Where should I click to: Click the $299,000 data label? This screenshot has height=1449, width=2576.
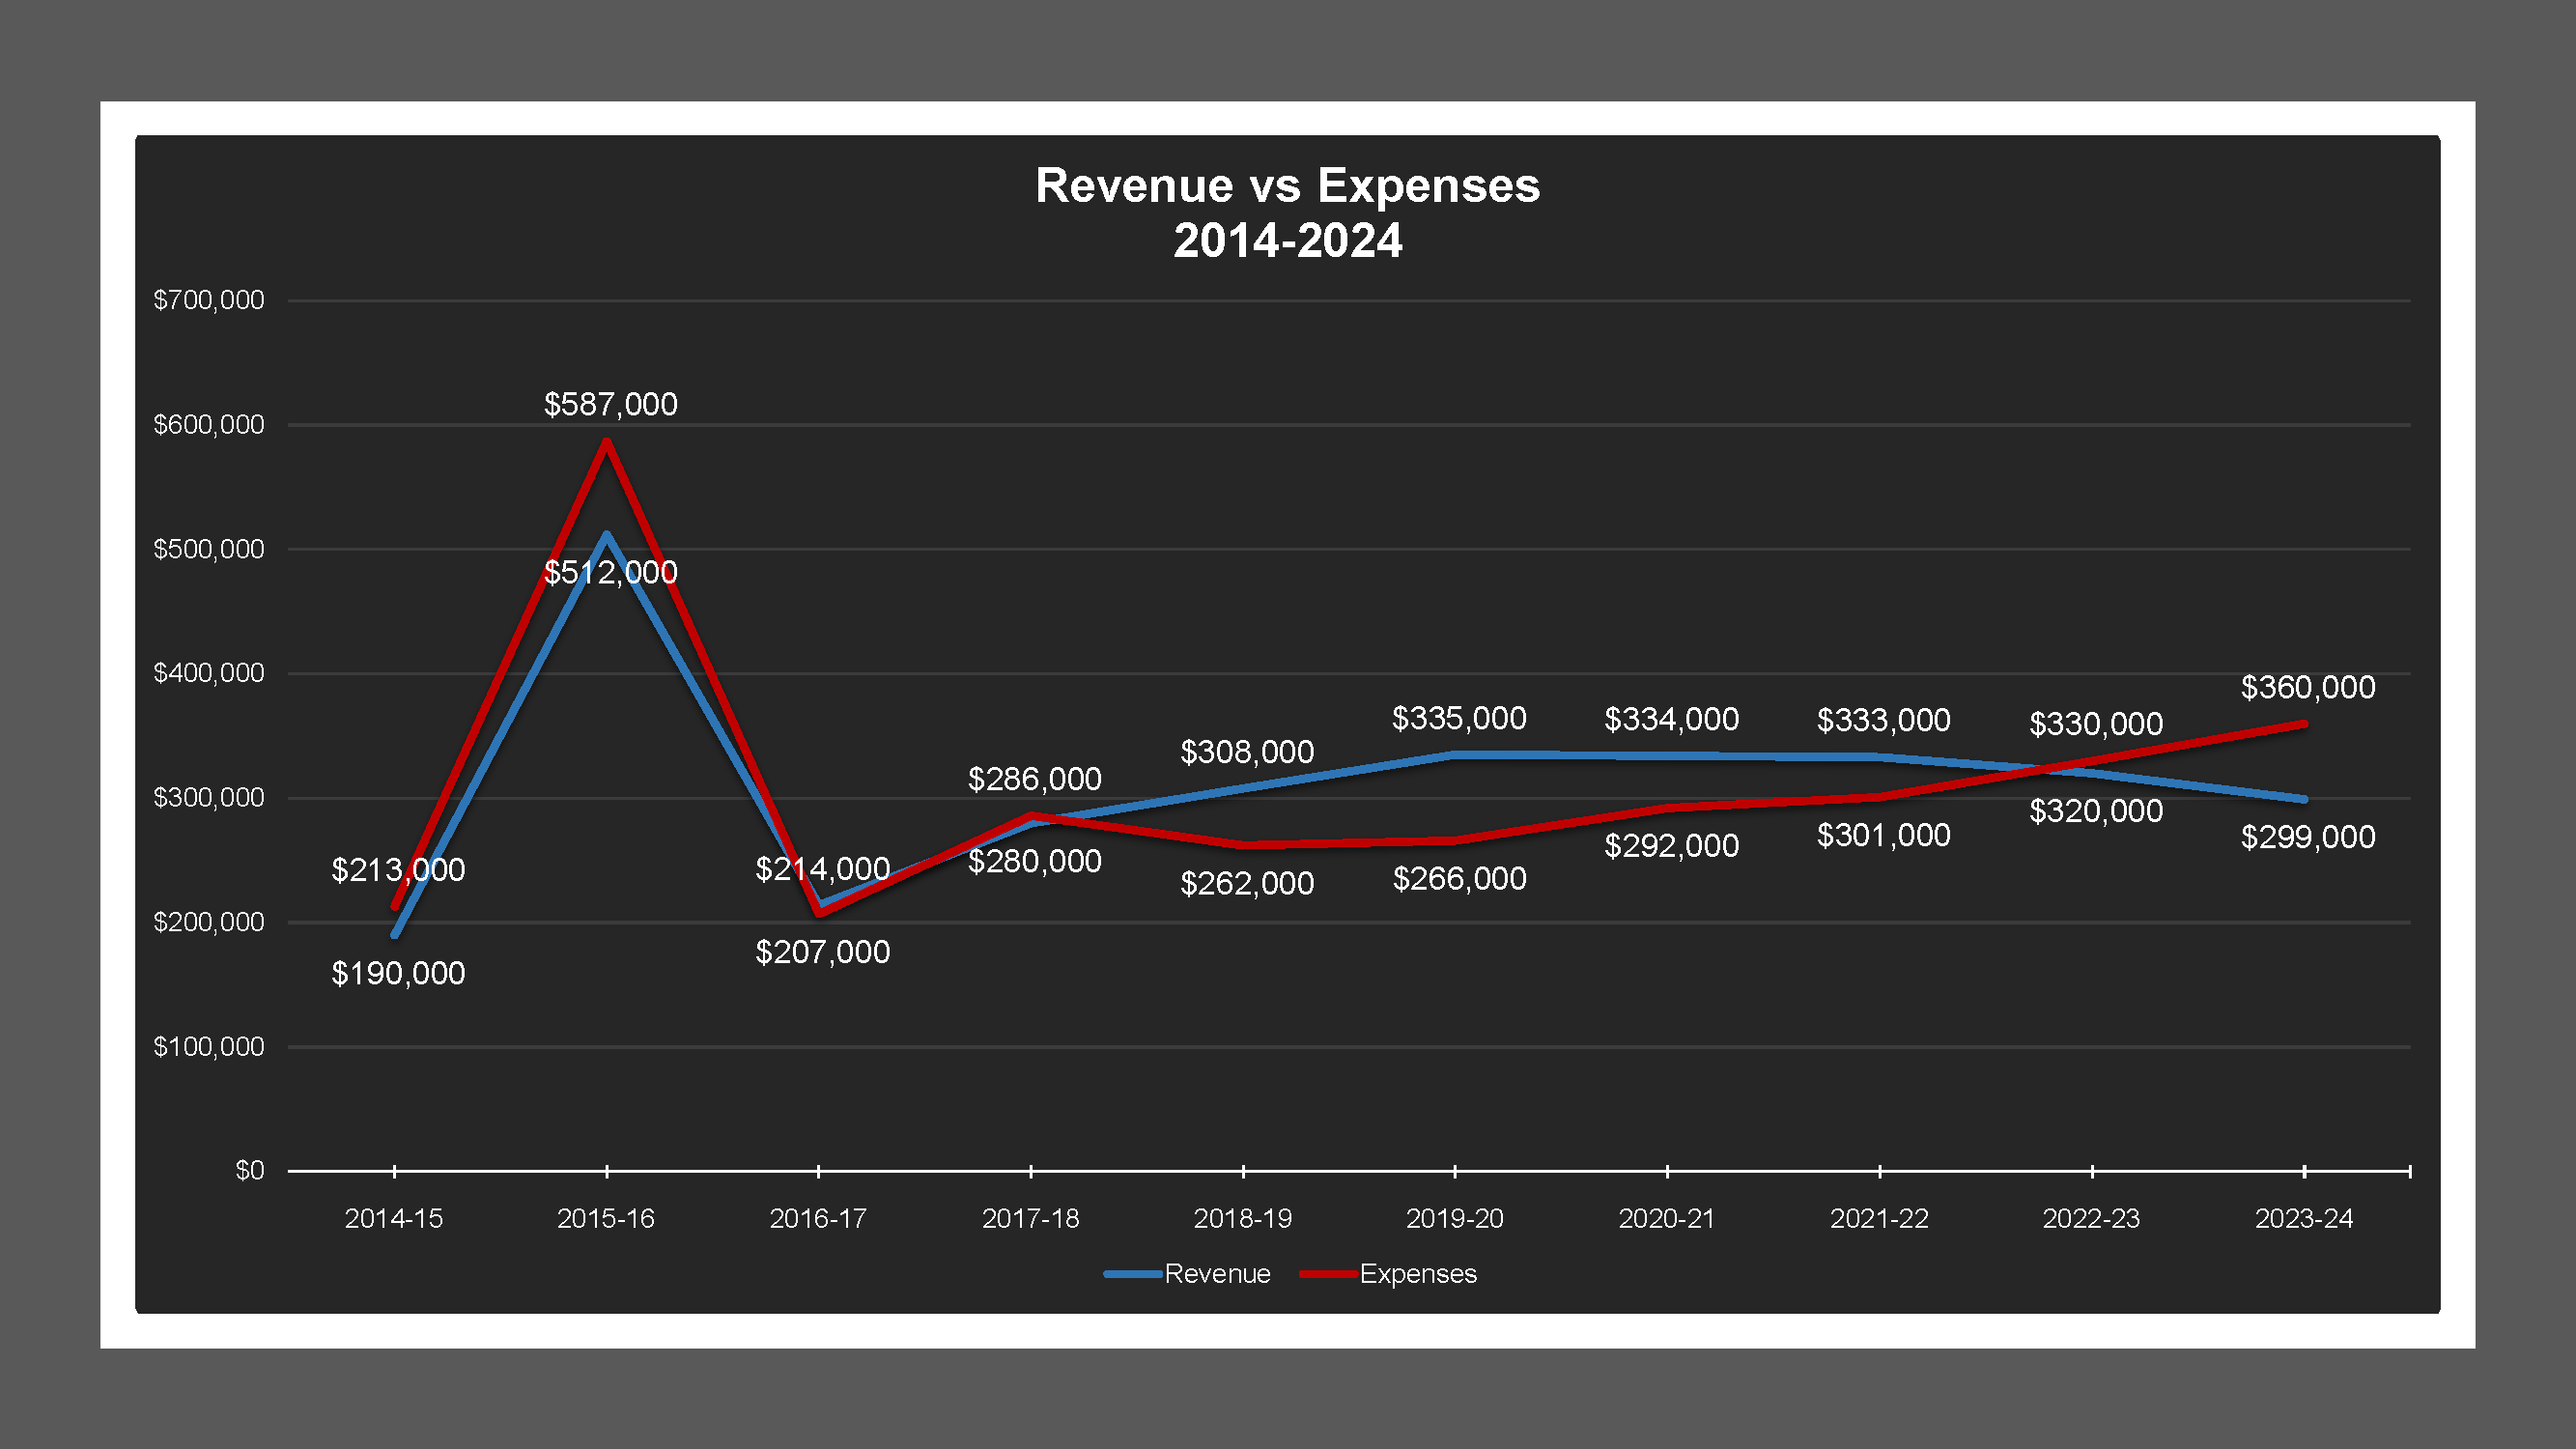(x=2308, y=837)
